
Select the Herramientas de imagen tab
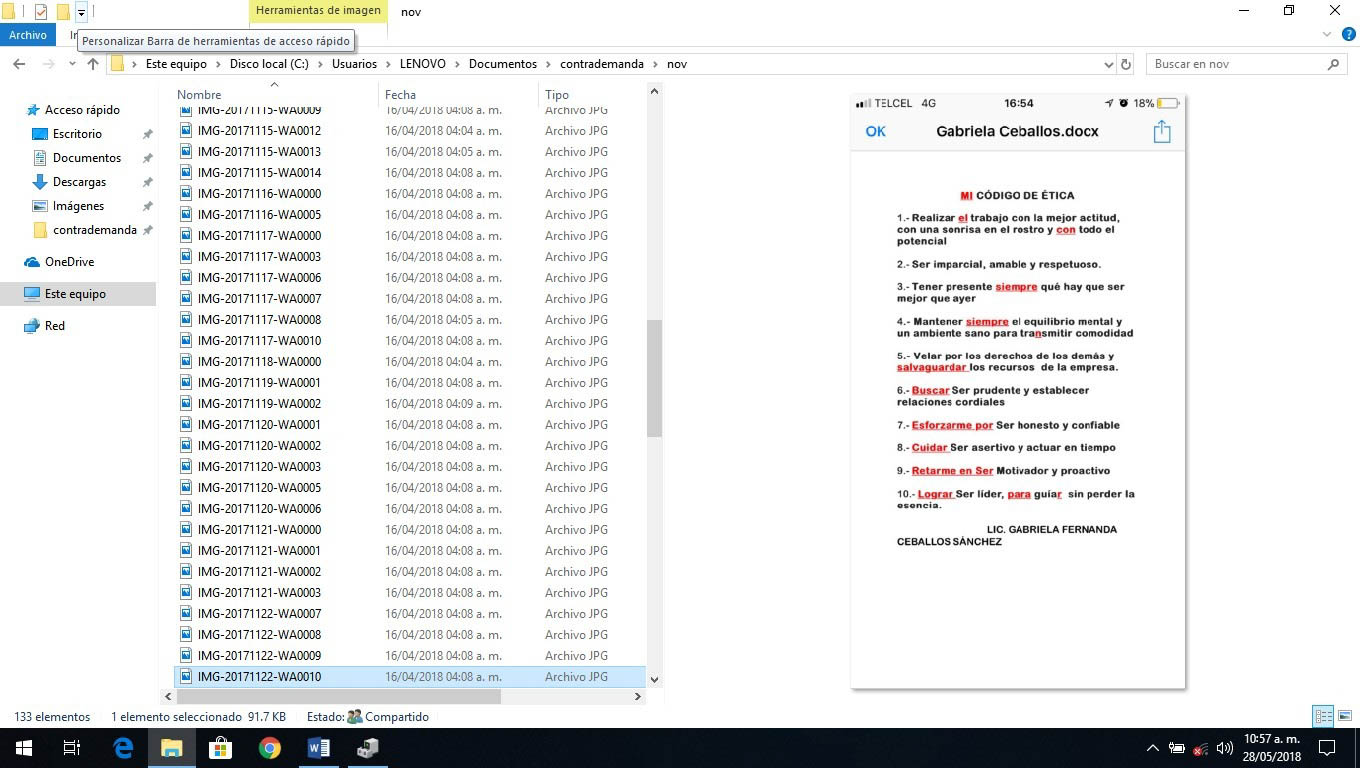(318, 11)
